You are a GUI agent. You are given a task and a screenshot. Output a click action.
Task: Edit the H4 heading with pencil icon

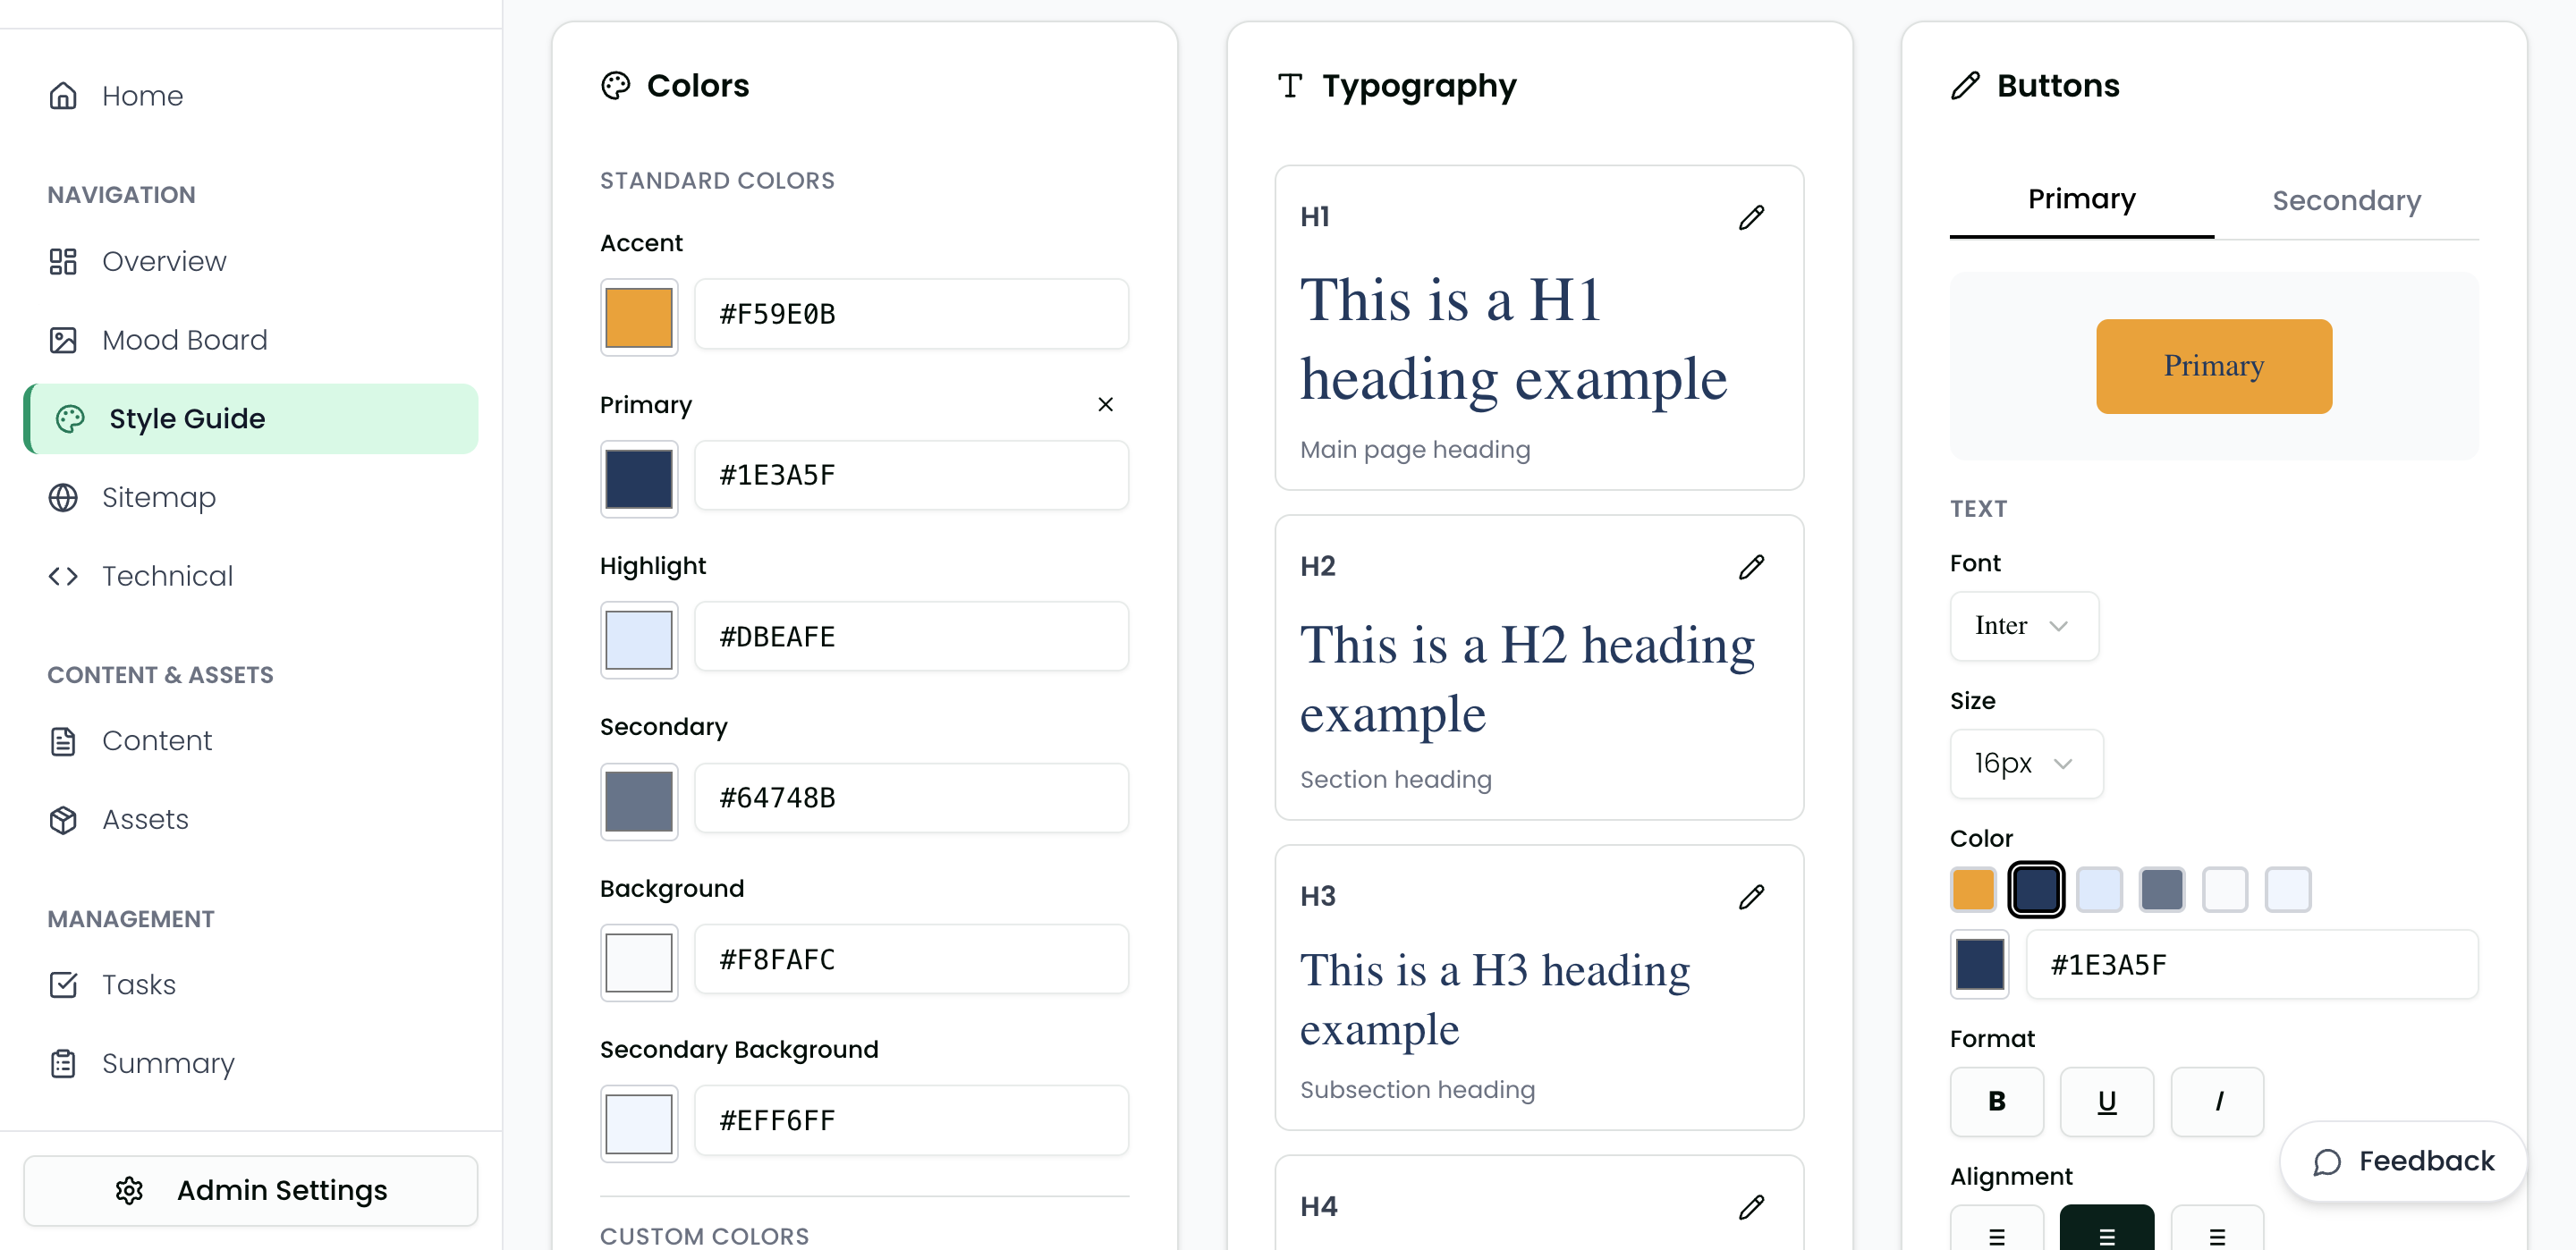pyautogui.click(x=1751, y=1207)
